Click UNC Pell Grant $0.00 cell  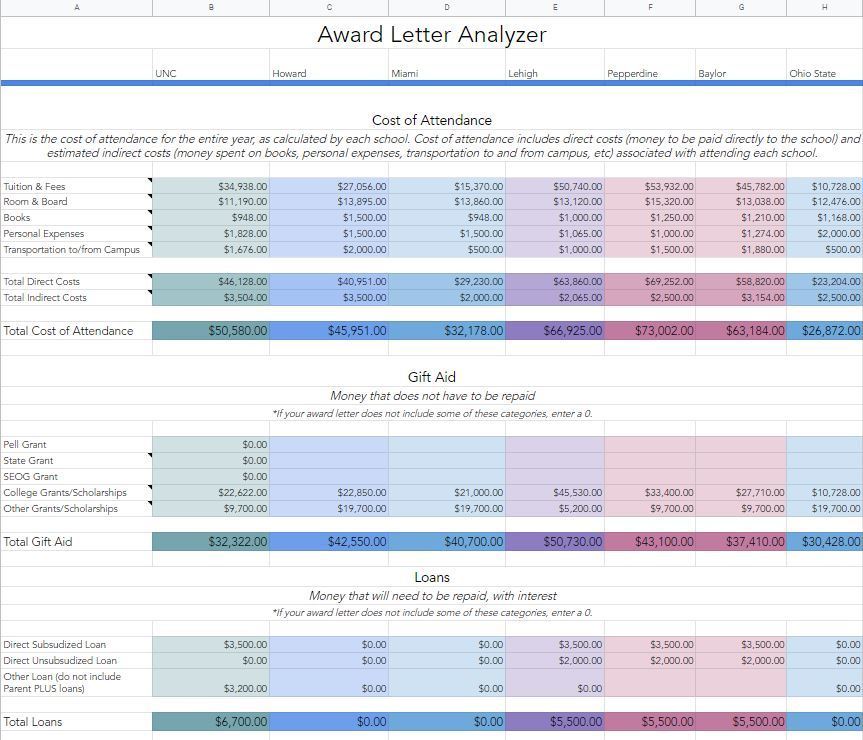point(211,444)
